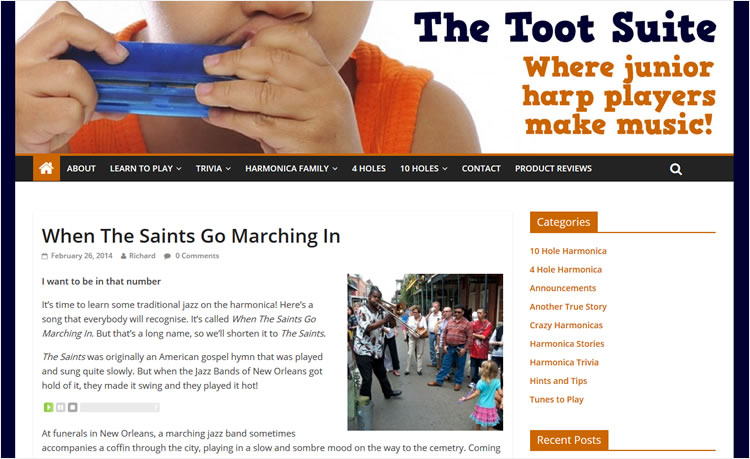Screen dimensions: 750x459
Task: Open the Contact page from navbar
Action: coord(481,168)
